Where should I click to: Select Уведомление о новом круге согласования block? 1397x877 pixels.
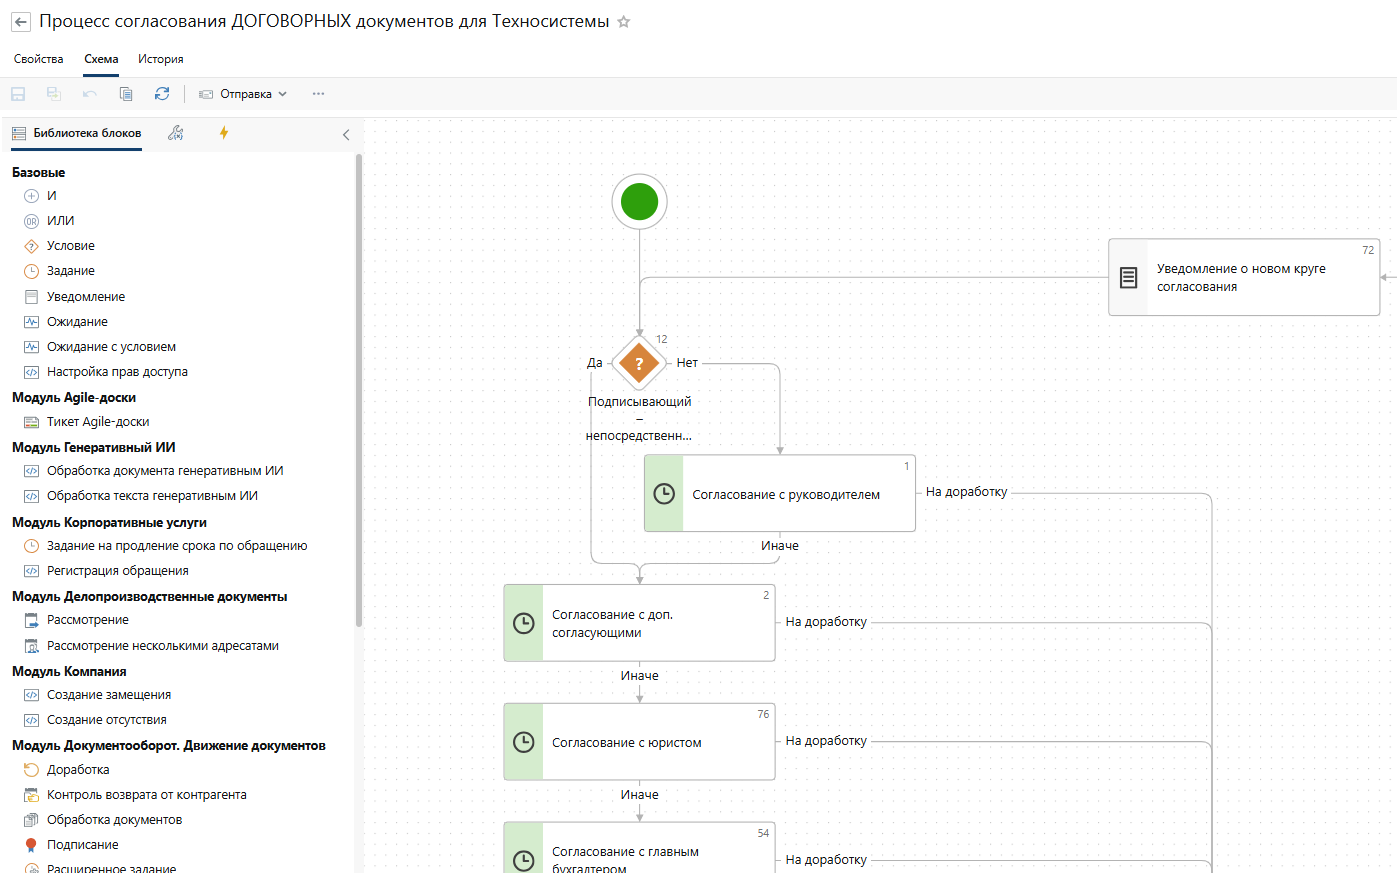pyautogui.click(x=1243, y=278)
